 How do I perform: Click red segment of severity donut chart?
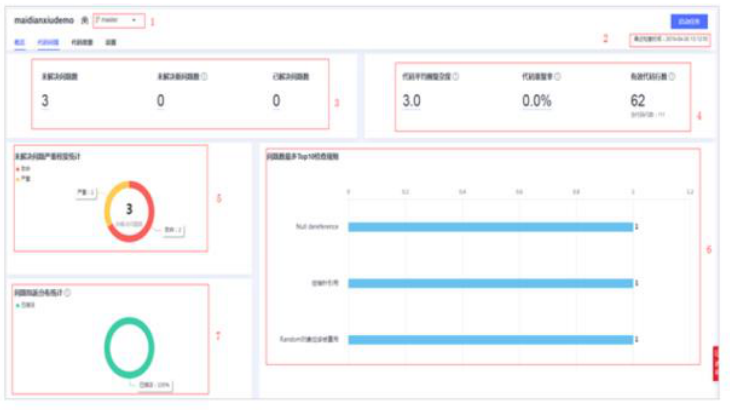pyautogui.click(x=150, y=212)
